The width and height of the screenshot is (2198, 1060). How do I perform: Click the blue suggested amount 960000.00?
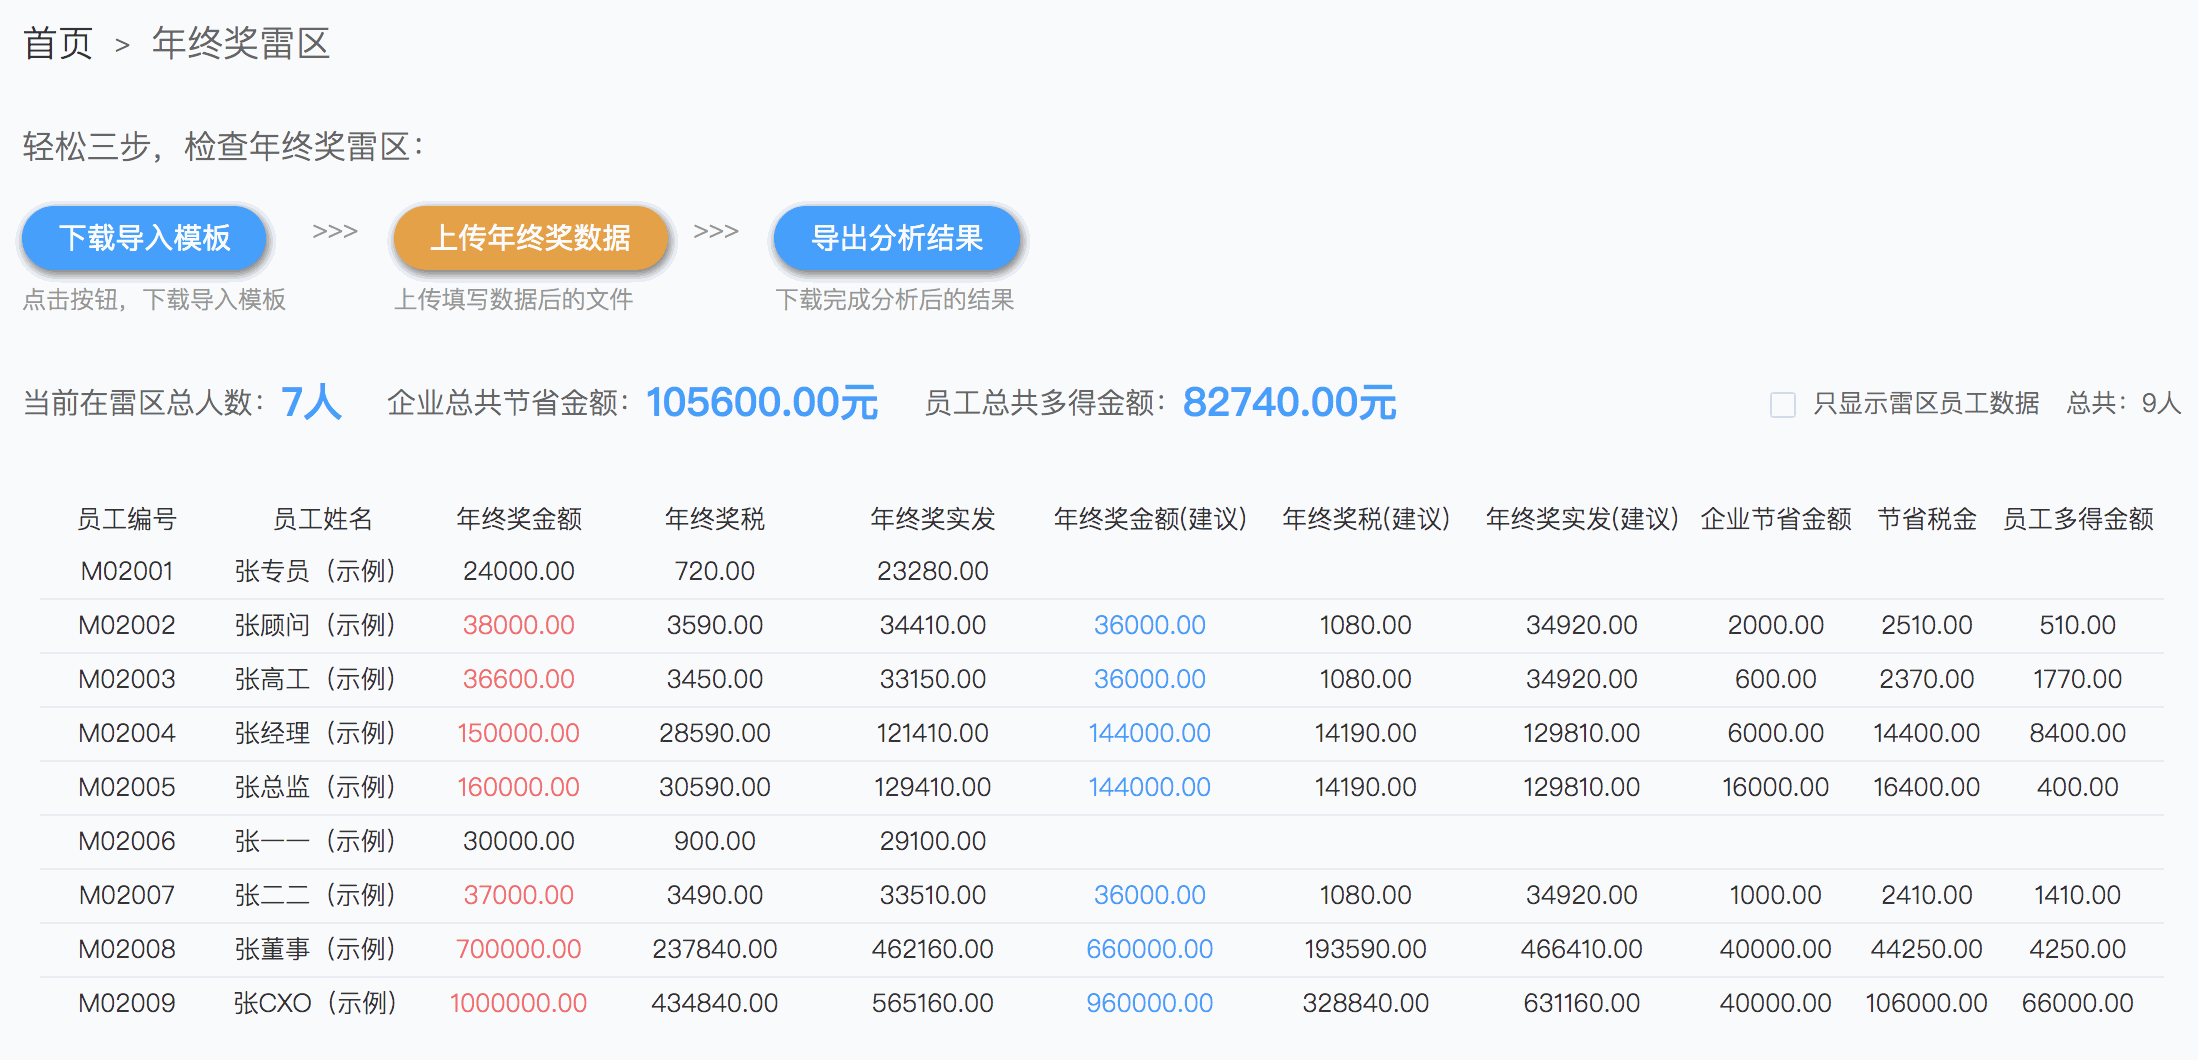(x=1149, y=1003)
